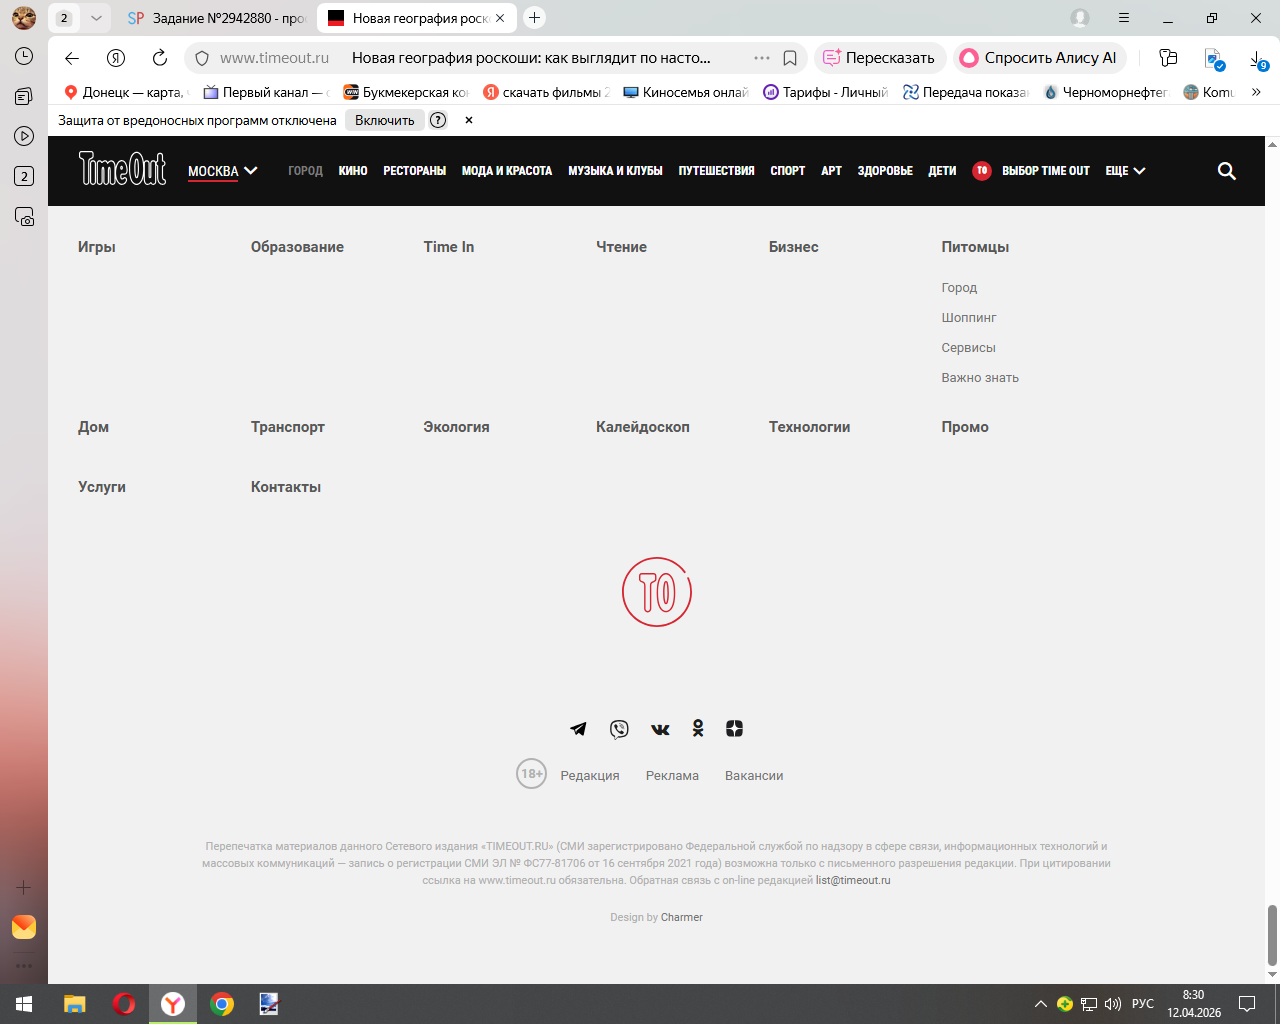Close the Новая география роскоши tab
The image size is (1280, 1024).
(500, 18)
